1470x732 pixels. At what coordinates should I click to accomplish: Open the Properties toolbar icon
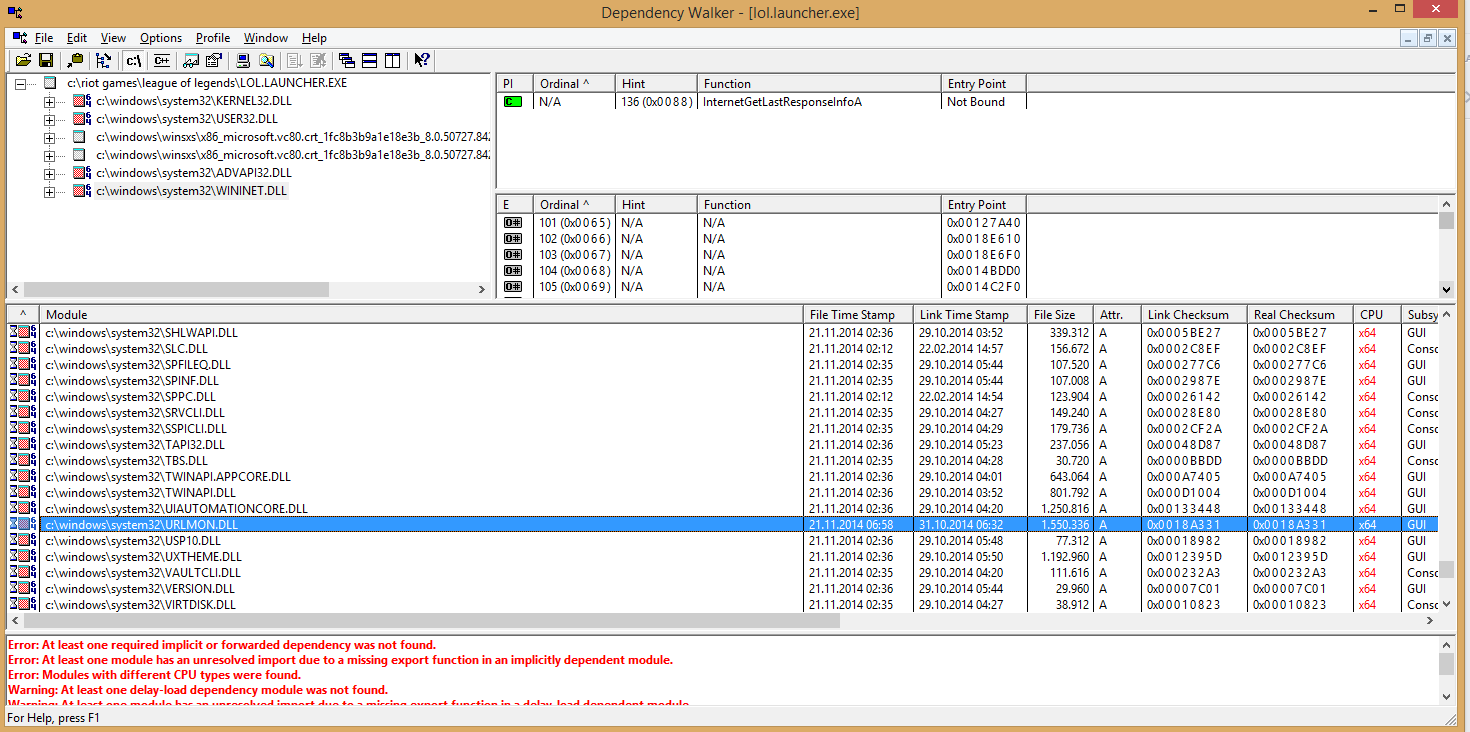pyautogui.click(x=213, y=60)
